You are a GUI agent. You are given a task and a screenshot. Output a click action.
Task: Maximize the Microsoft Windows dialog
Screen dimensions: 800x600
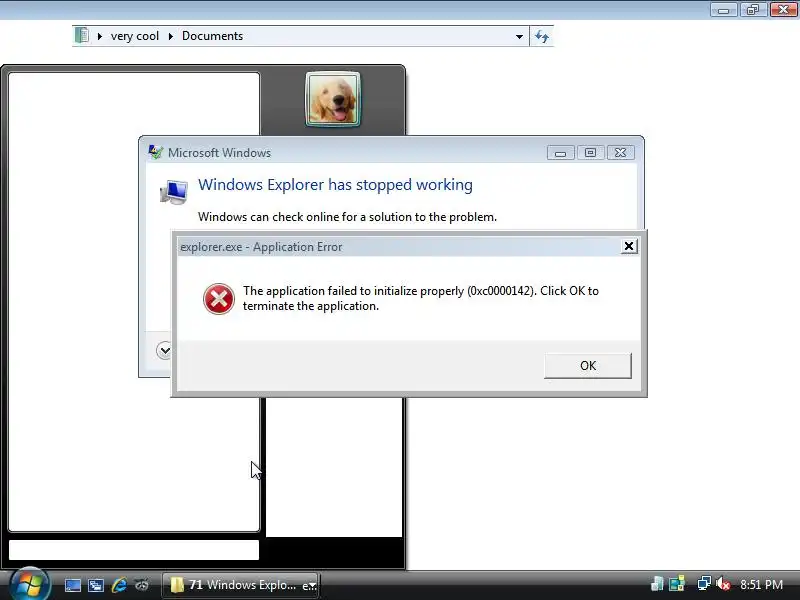pos(590,153)
